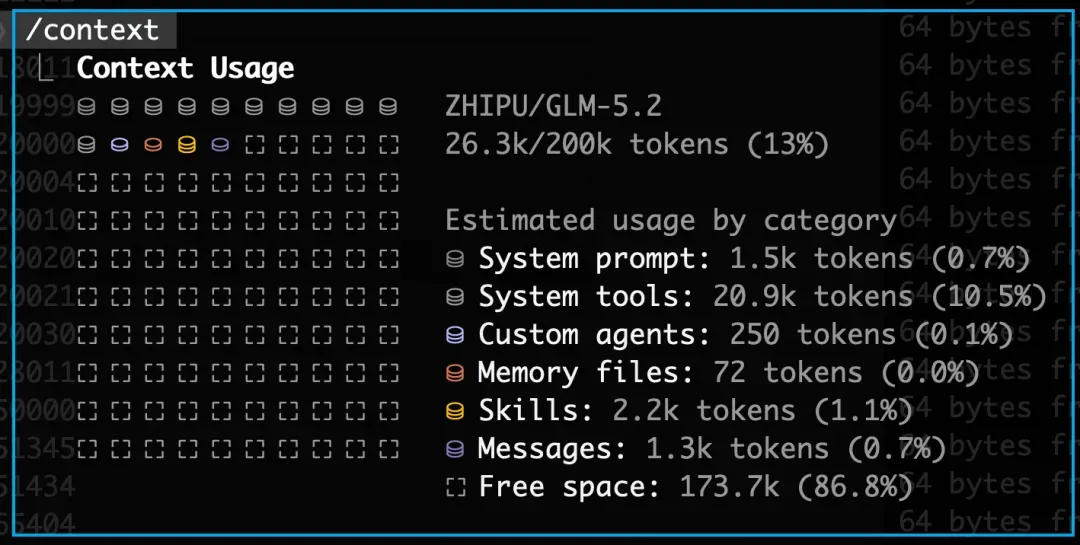Click the ZHIPU/GLM-5.2 model name

click(553, 106)
